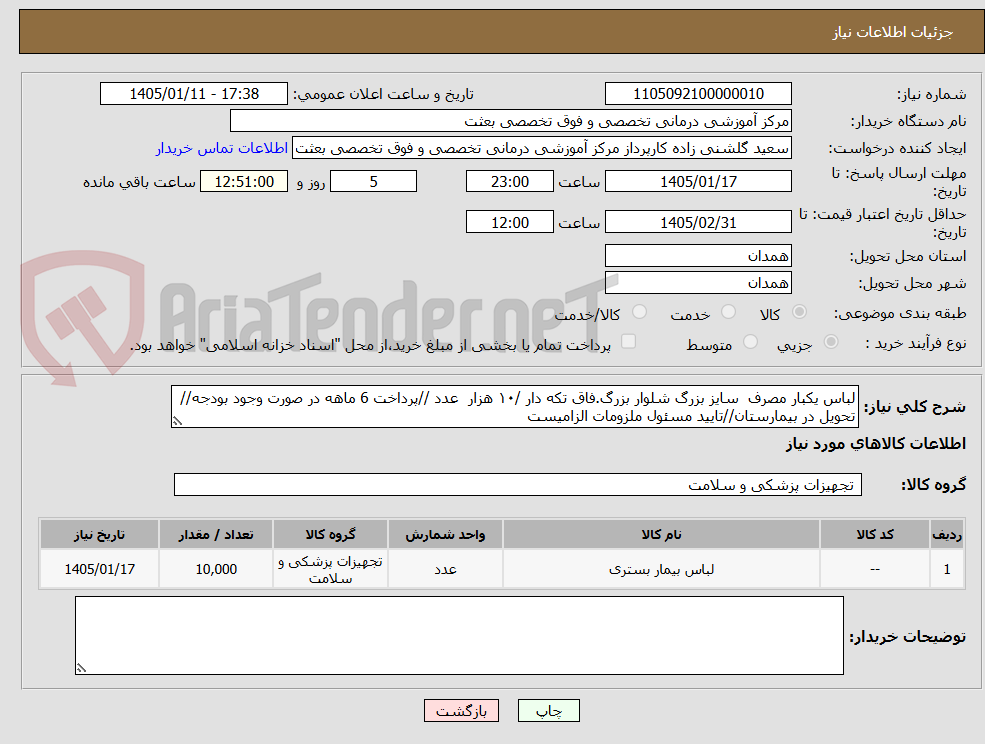Click the need date cell 1405/01/17

pyautogui.click(x=99, y=569)
